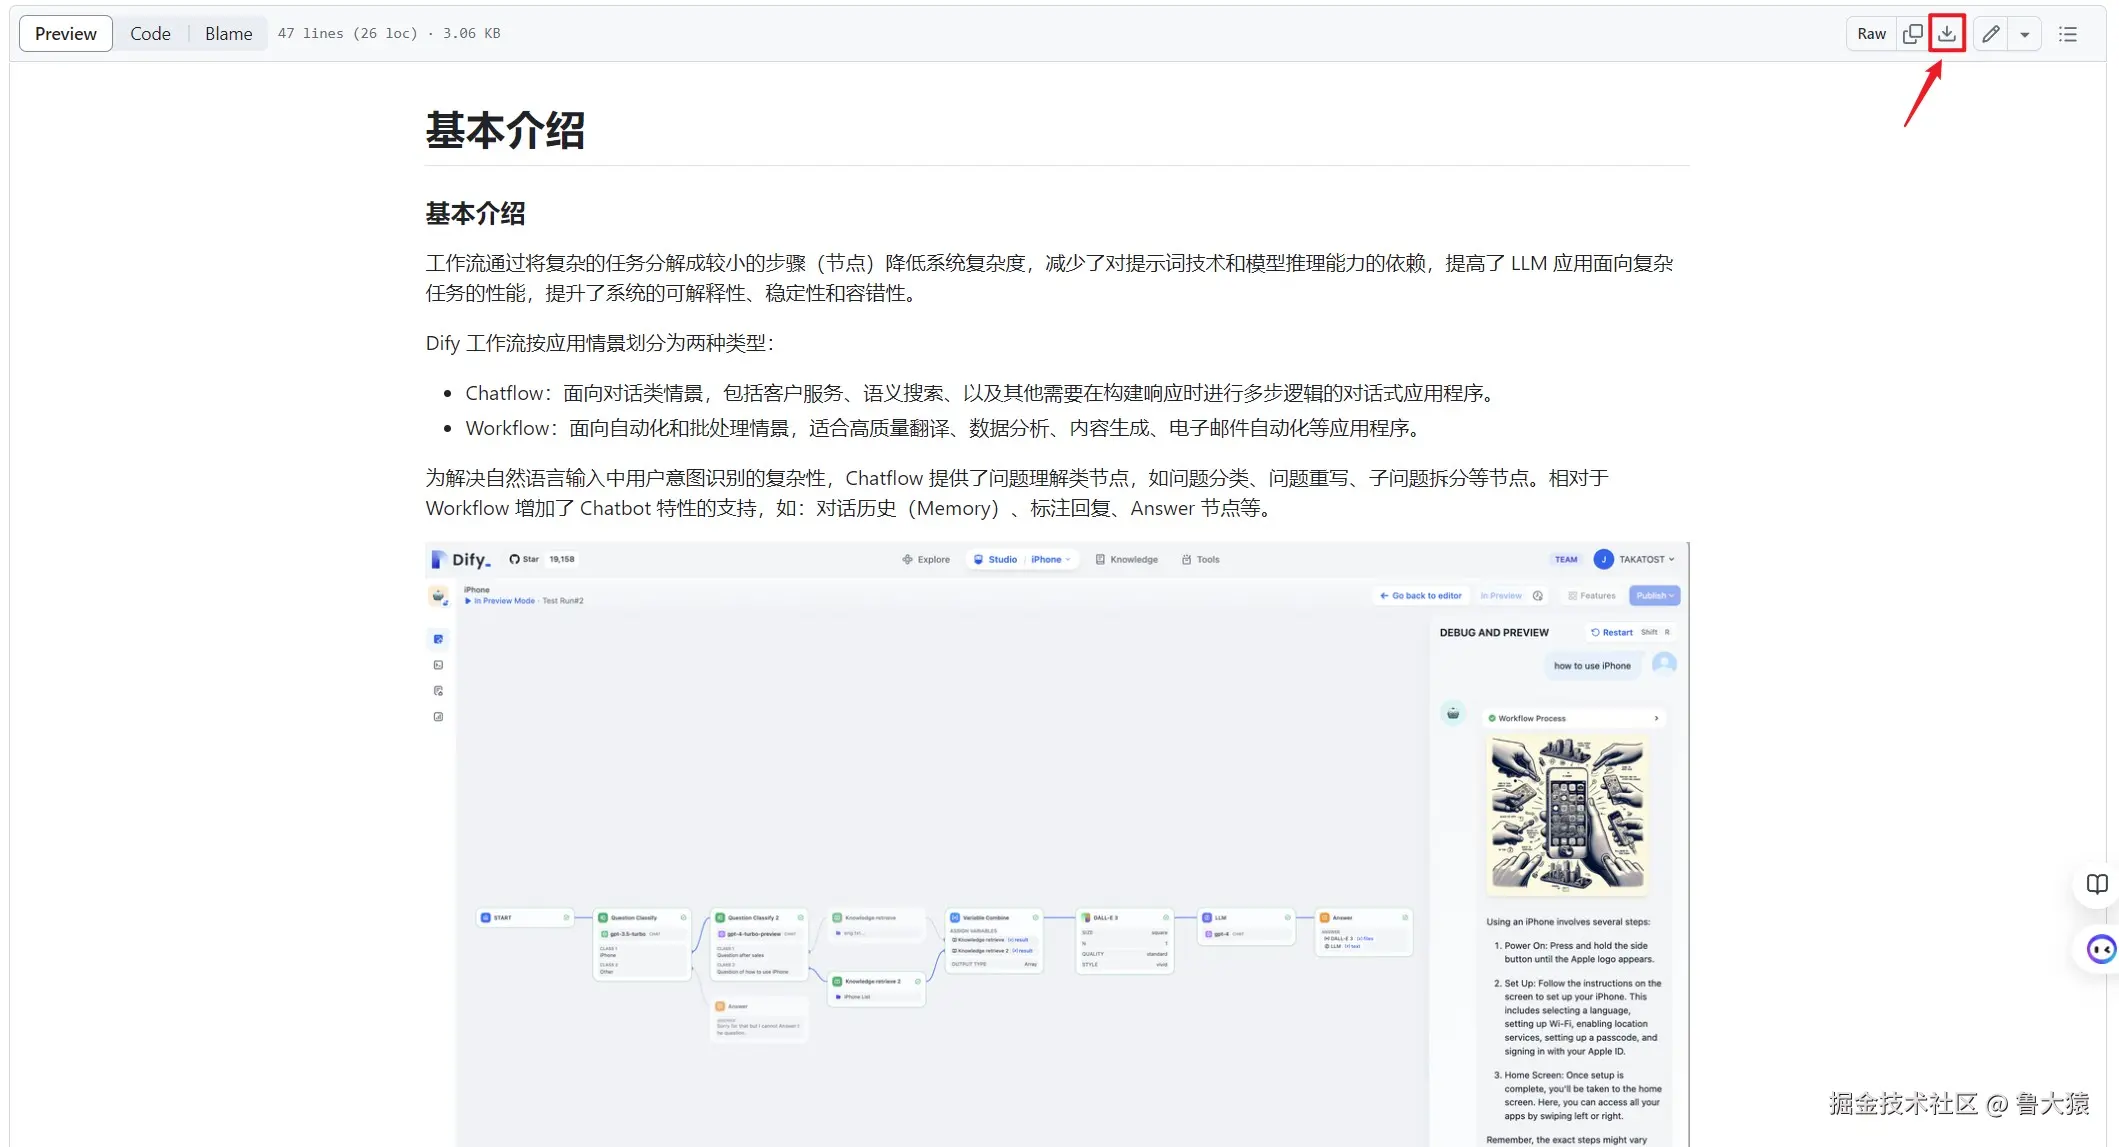The width and height of the screenshot is (2119, 1147).
Task: Expand the Workflow Process chevron
Action: click(1656, 718)
